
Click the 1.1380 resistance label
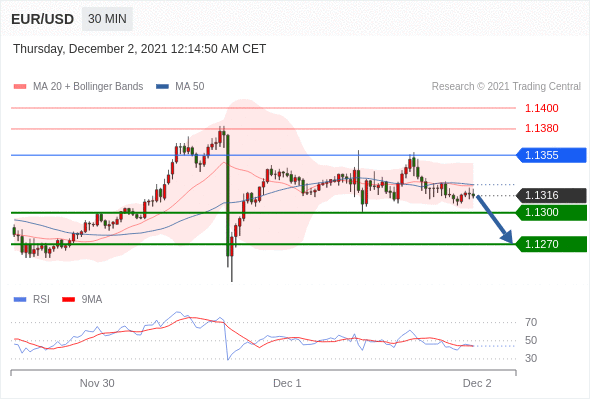click(541, 128)
